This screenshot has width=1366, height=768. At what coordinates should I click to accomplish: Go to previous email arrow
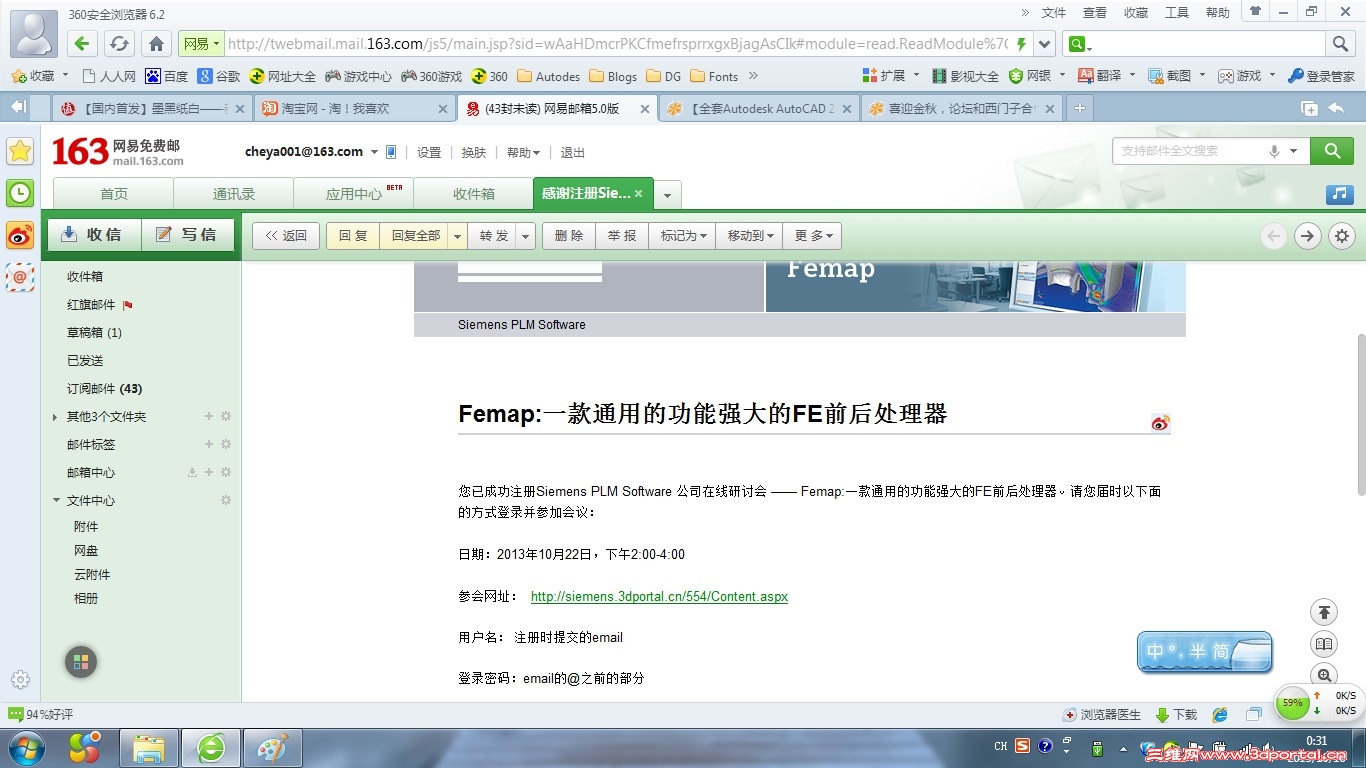(x=1273, y=236)
